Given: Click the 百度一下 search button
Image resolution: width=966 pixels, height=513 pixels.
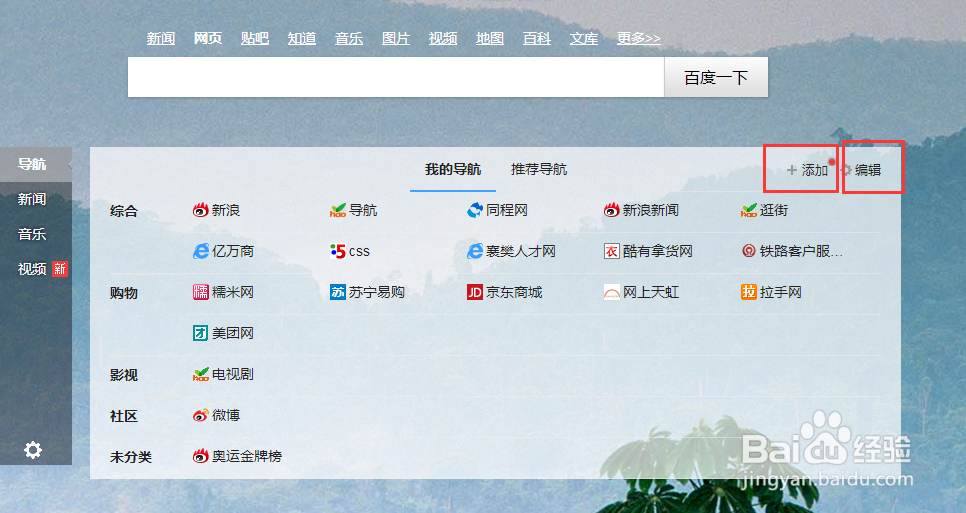Looking at the screenshot, I should (x=716, y=77).
